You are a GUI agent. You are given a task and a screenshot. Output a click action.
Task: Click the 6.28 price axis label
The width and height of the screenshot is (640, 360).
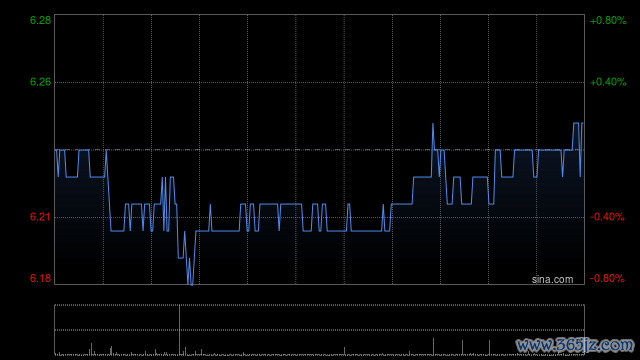(40, 20)
